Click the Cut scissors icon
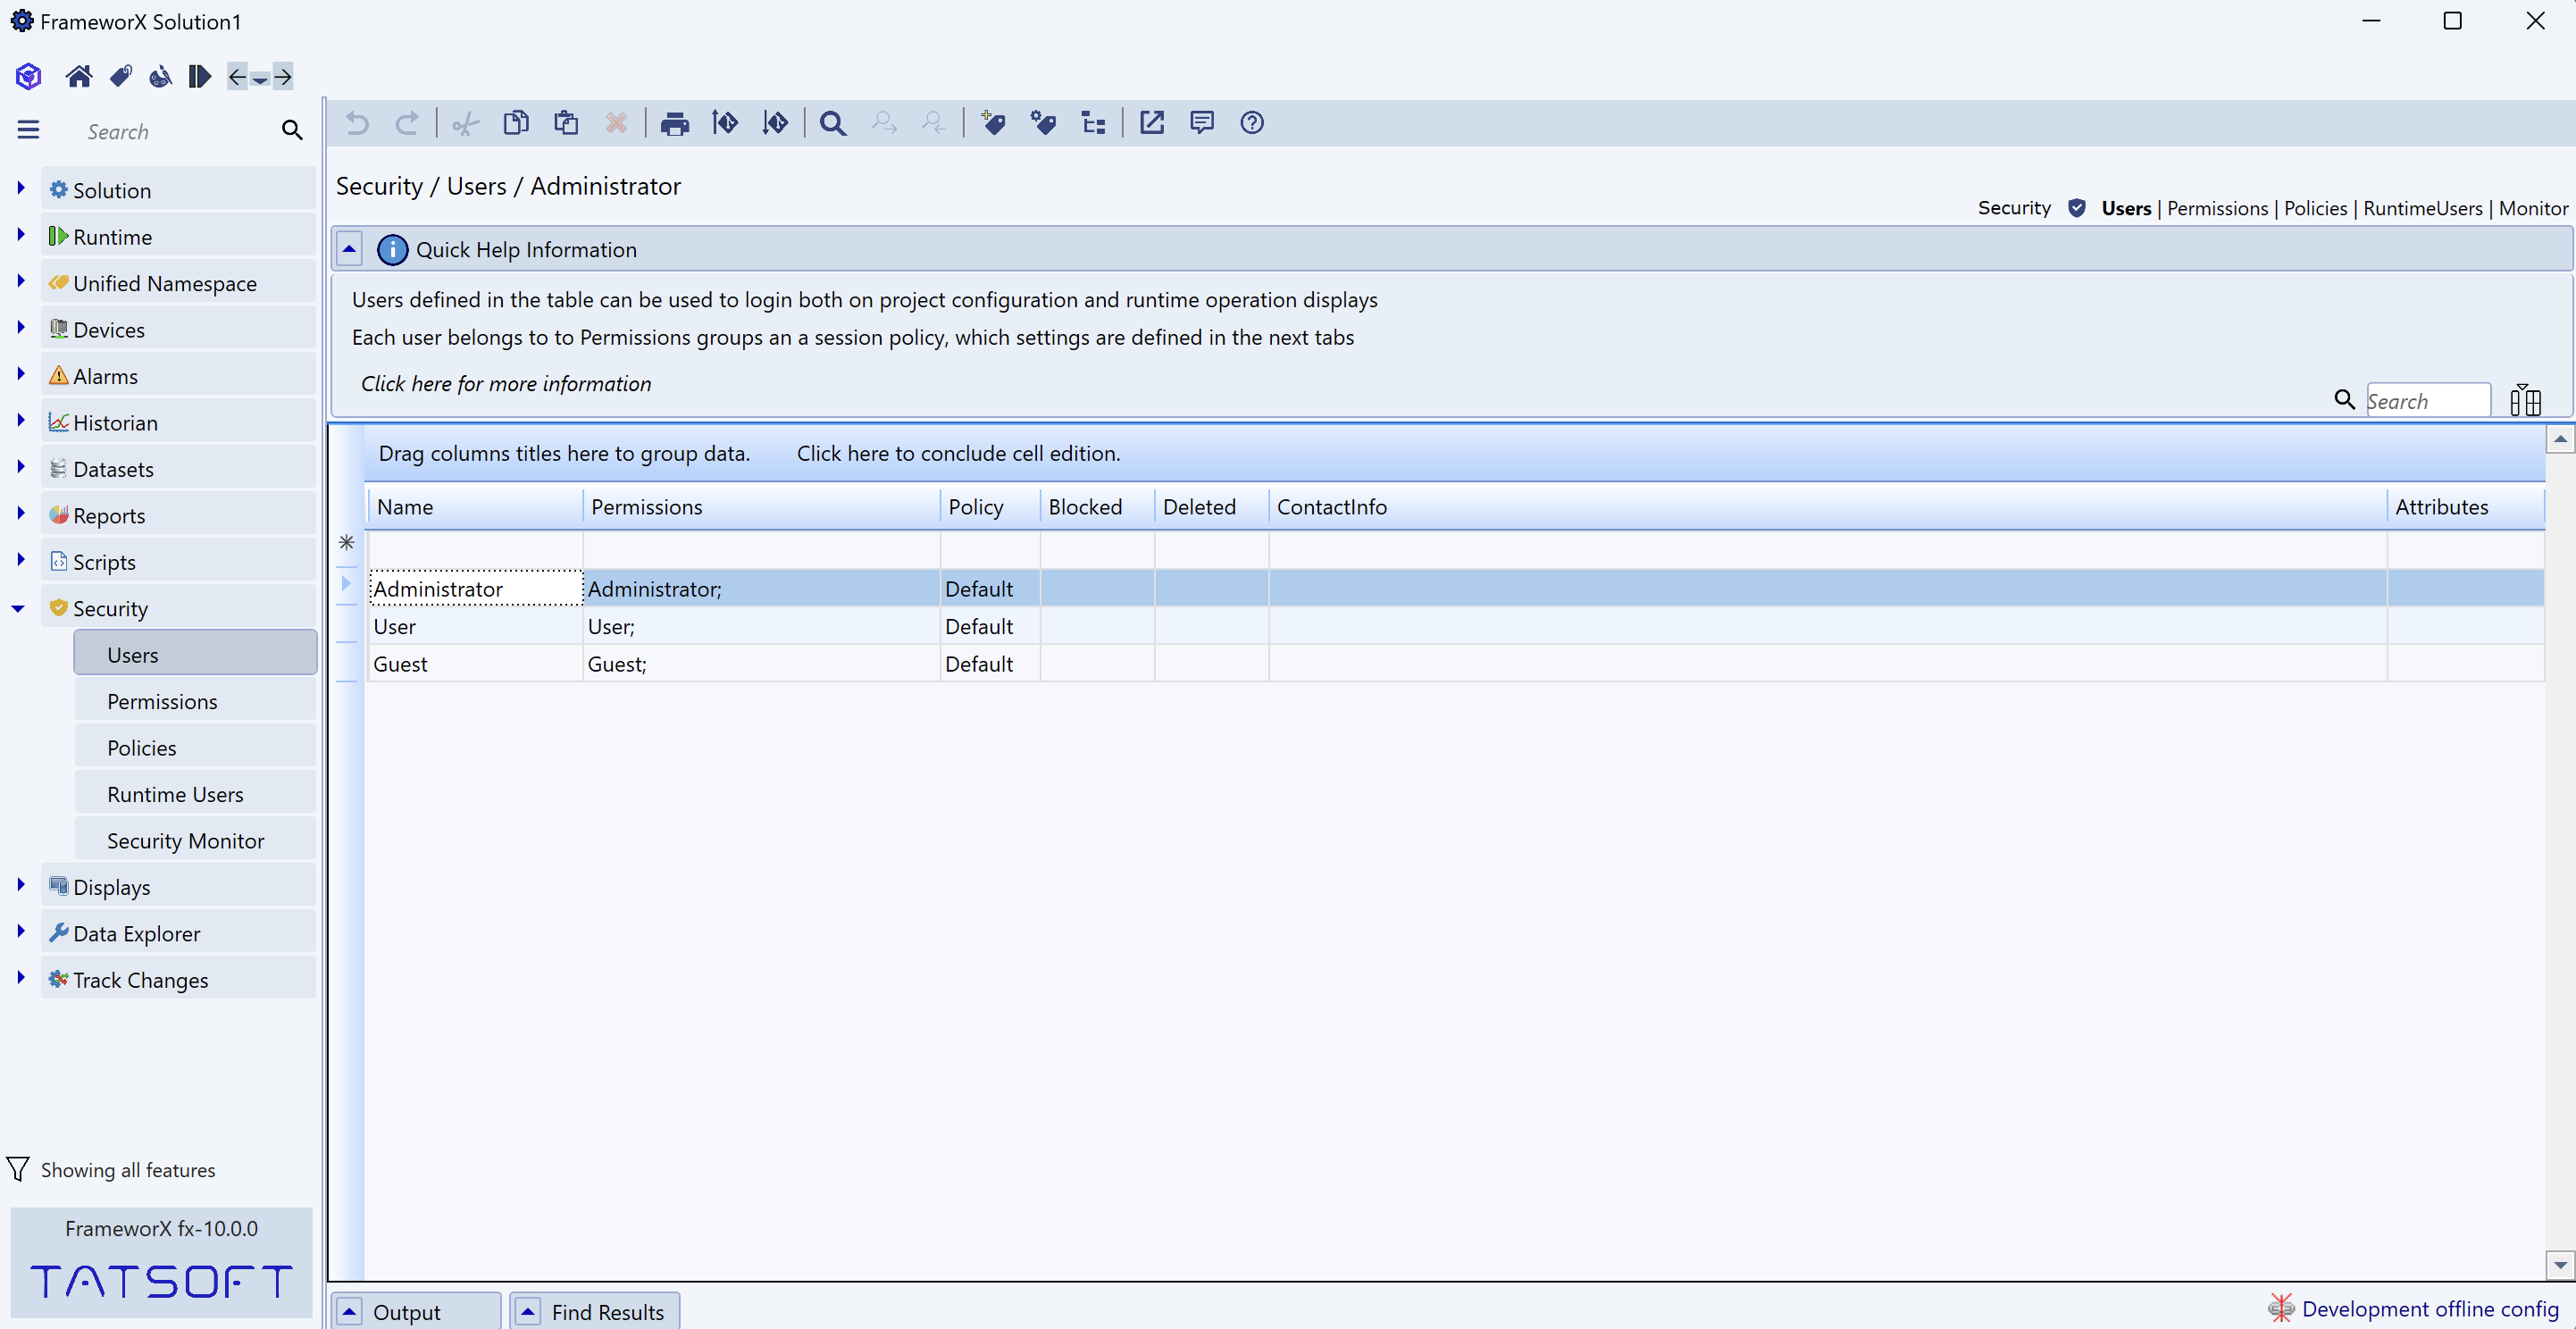 pos(466,124)
